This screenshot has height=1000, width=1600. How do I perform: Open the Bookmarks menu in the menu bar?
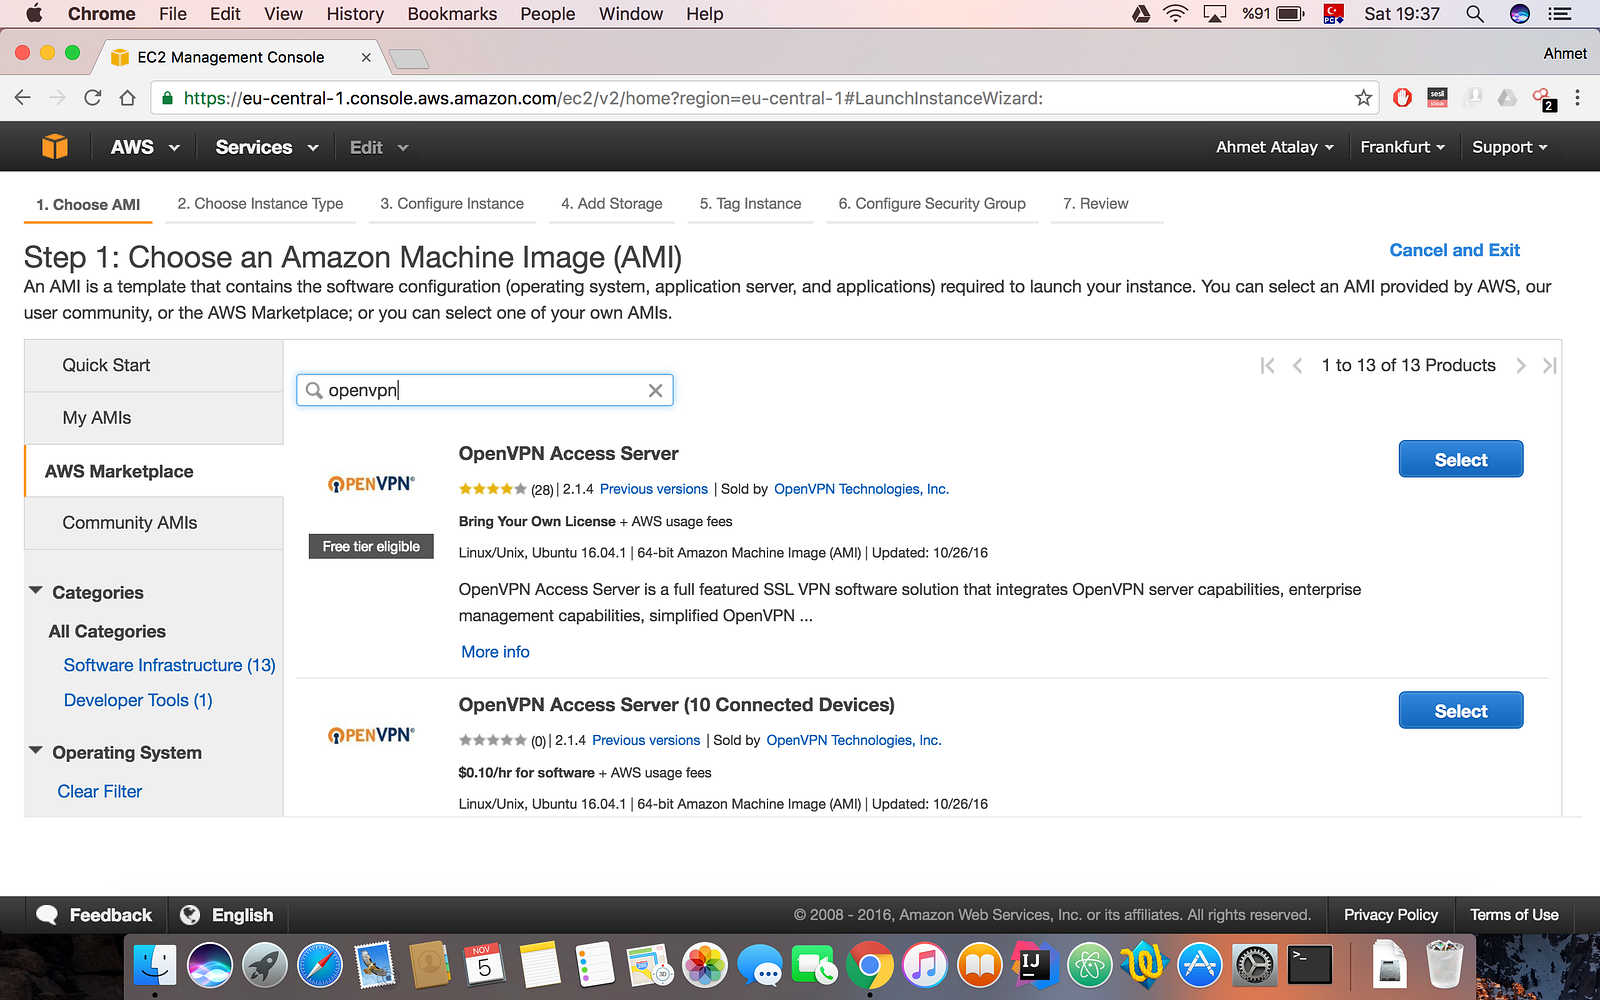tap(452, 14)
